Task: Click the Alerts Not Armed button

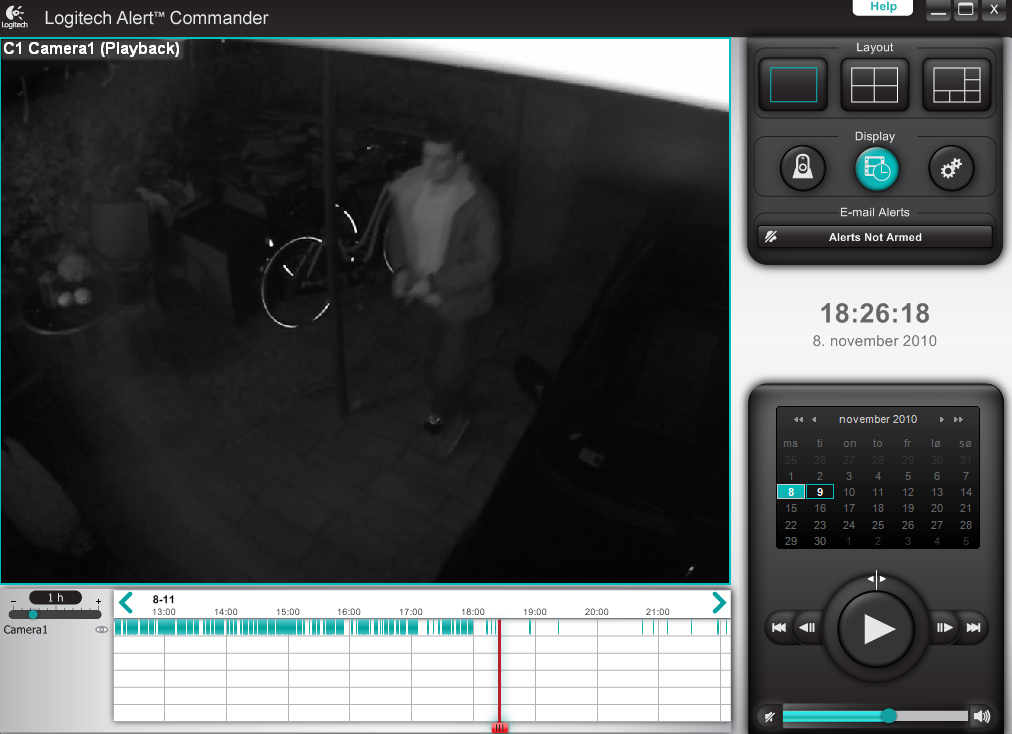Action: pyautogui.click(x=875, y=237)
